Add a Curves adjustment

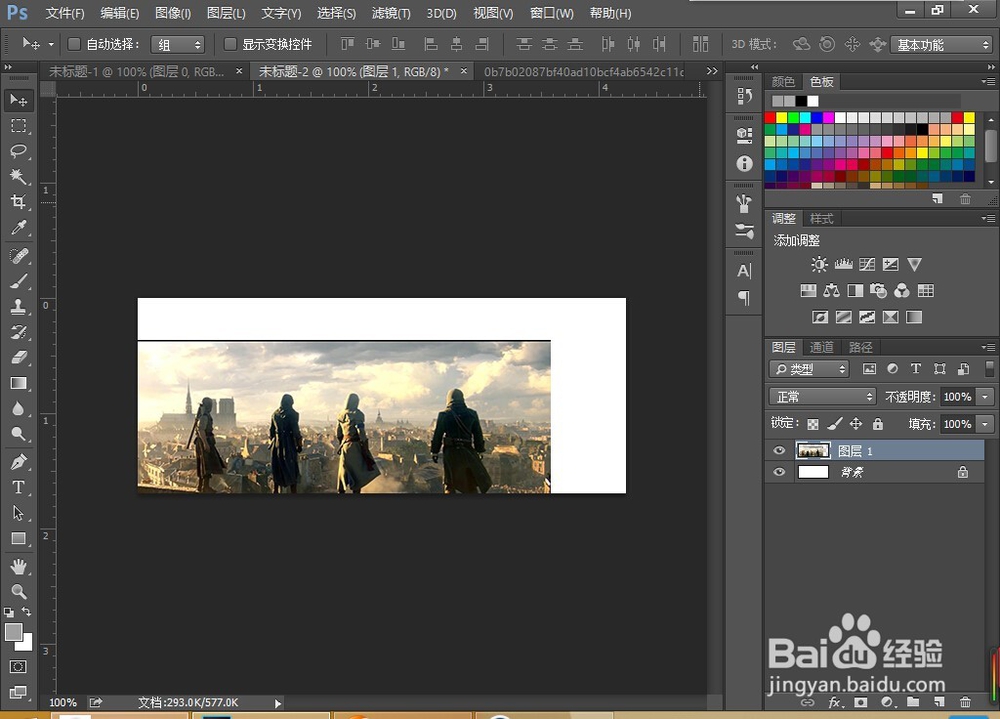(867, 264)
